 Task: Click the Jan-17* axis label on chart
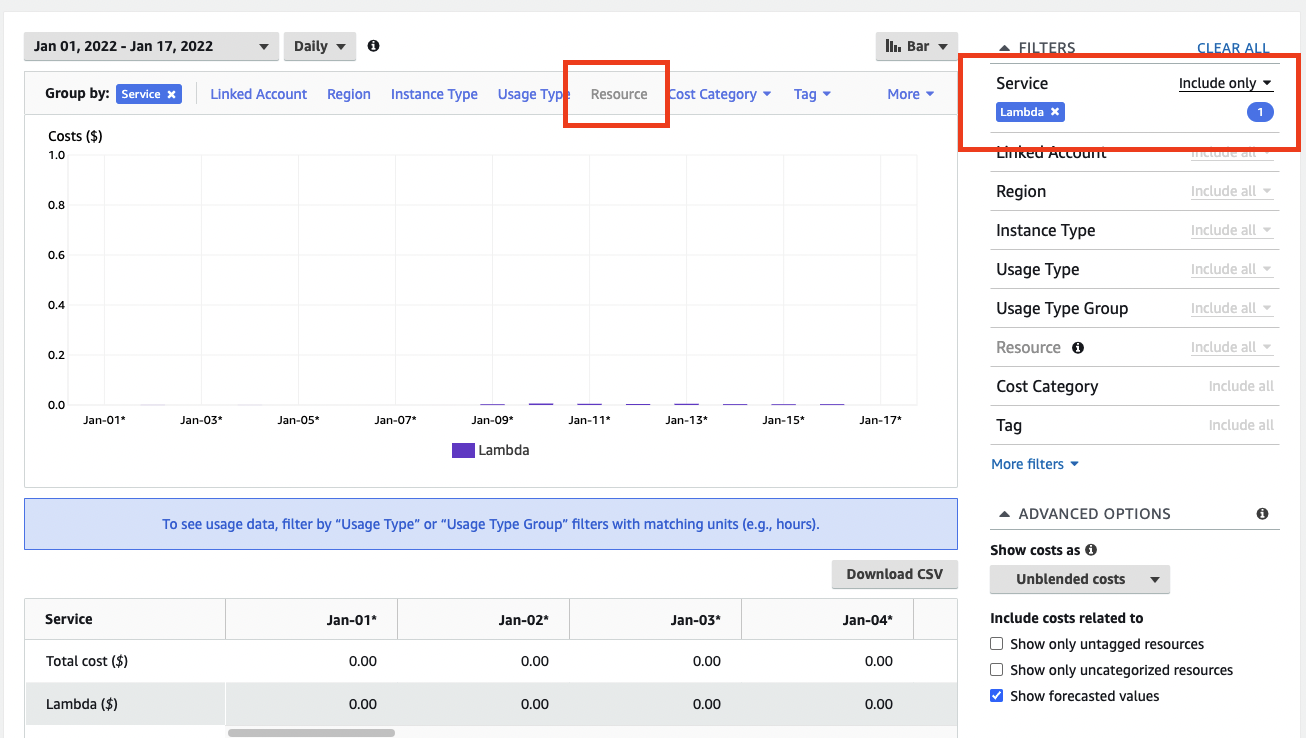coord(880,420)
